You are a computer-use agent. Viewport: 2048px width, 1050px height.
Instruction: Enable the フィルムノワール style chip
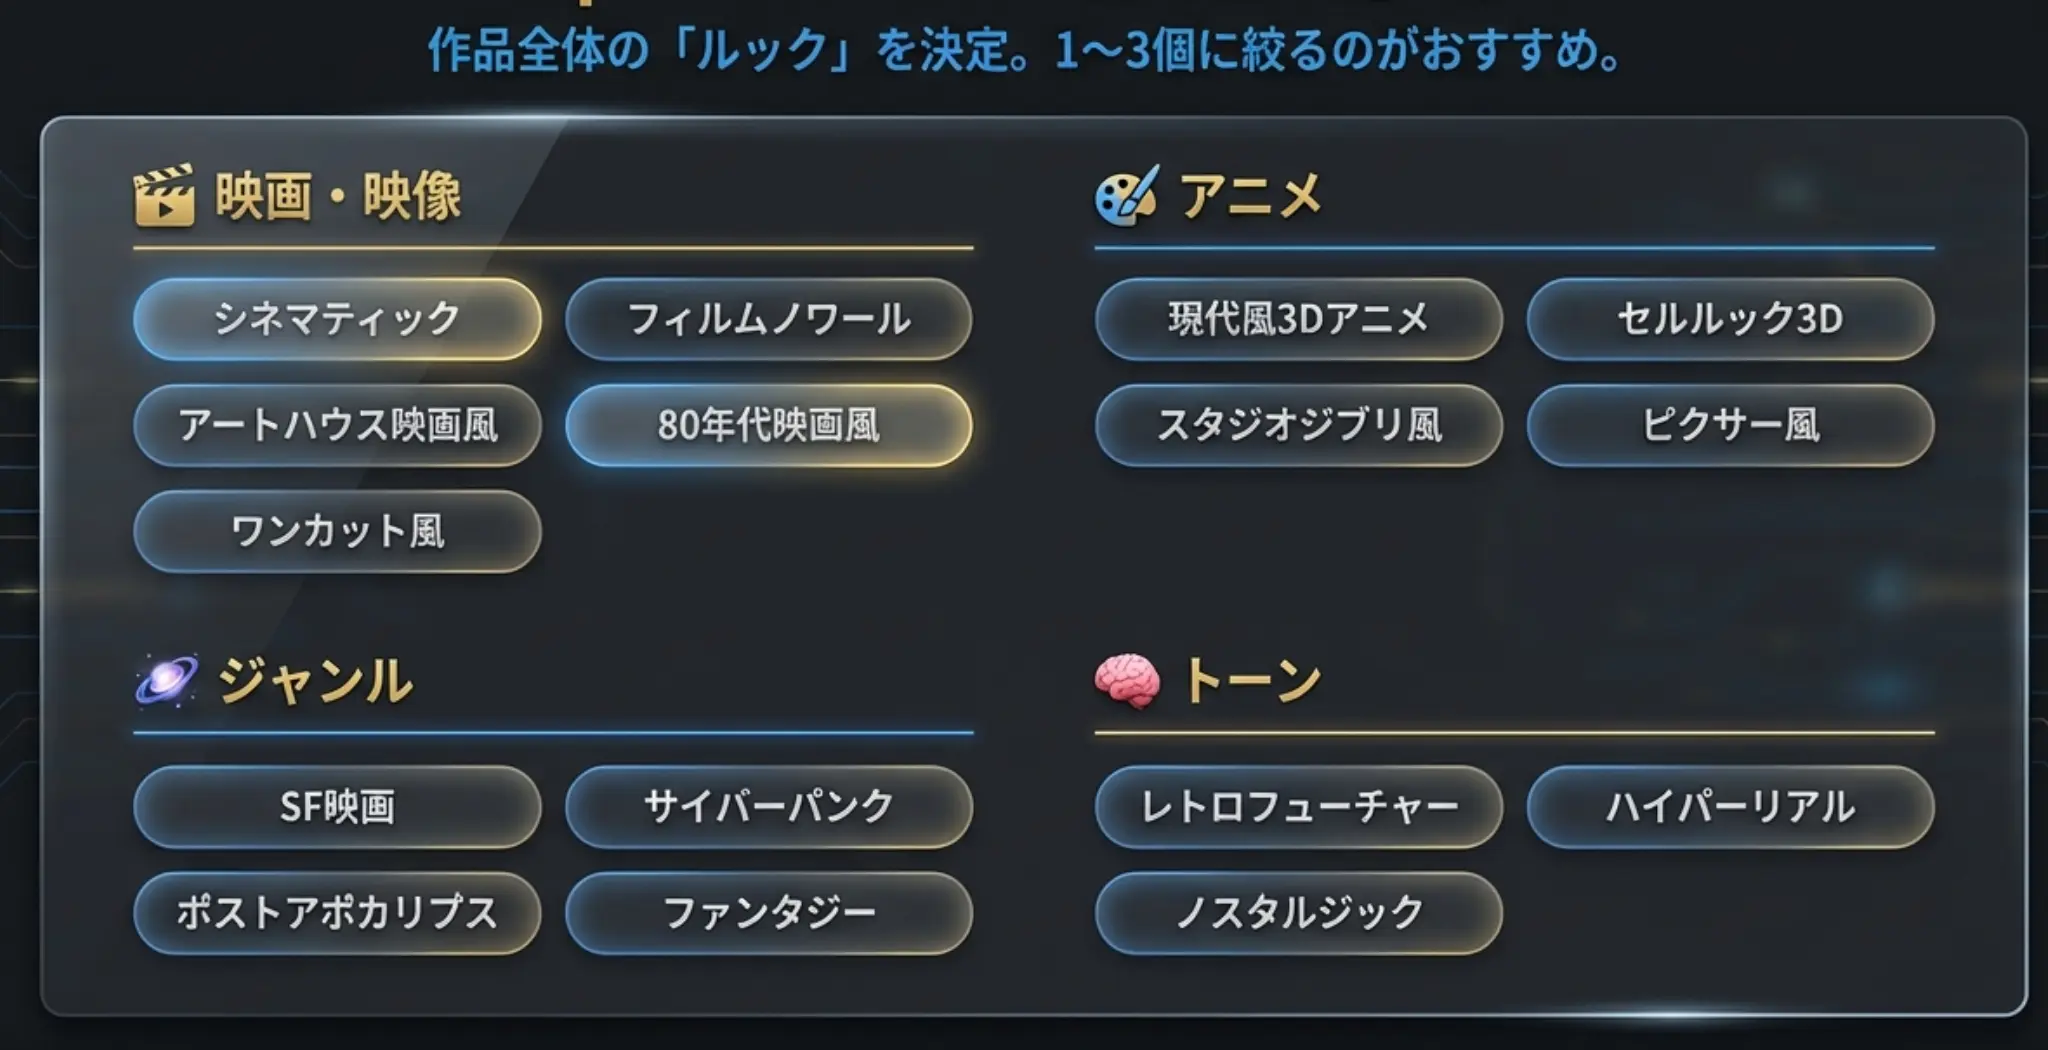pyautogui.click(x=768, y=319)
